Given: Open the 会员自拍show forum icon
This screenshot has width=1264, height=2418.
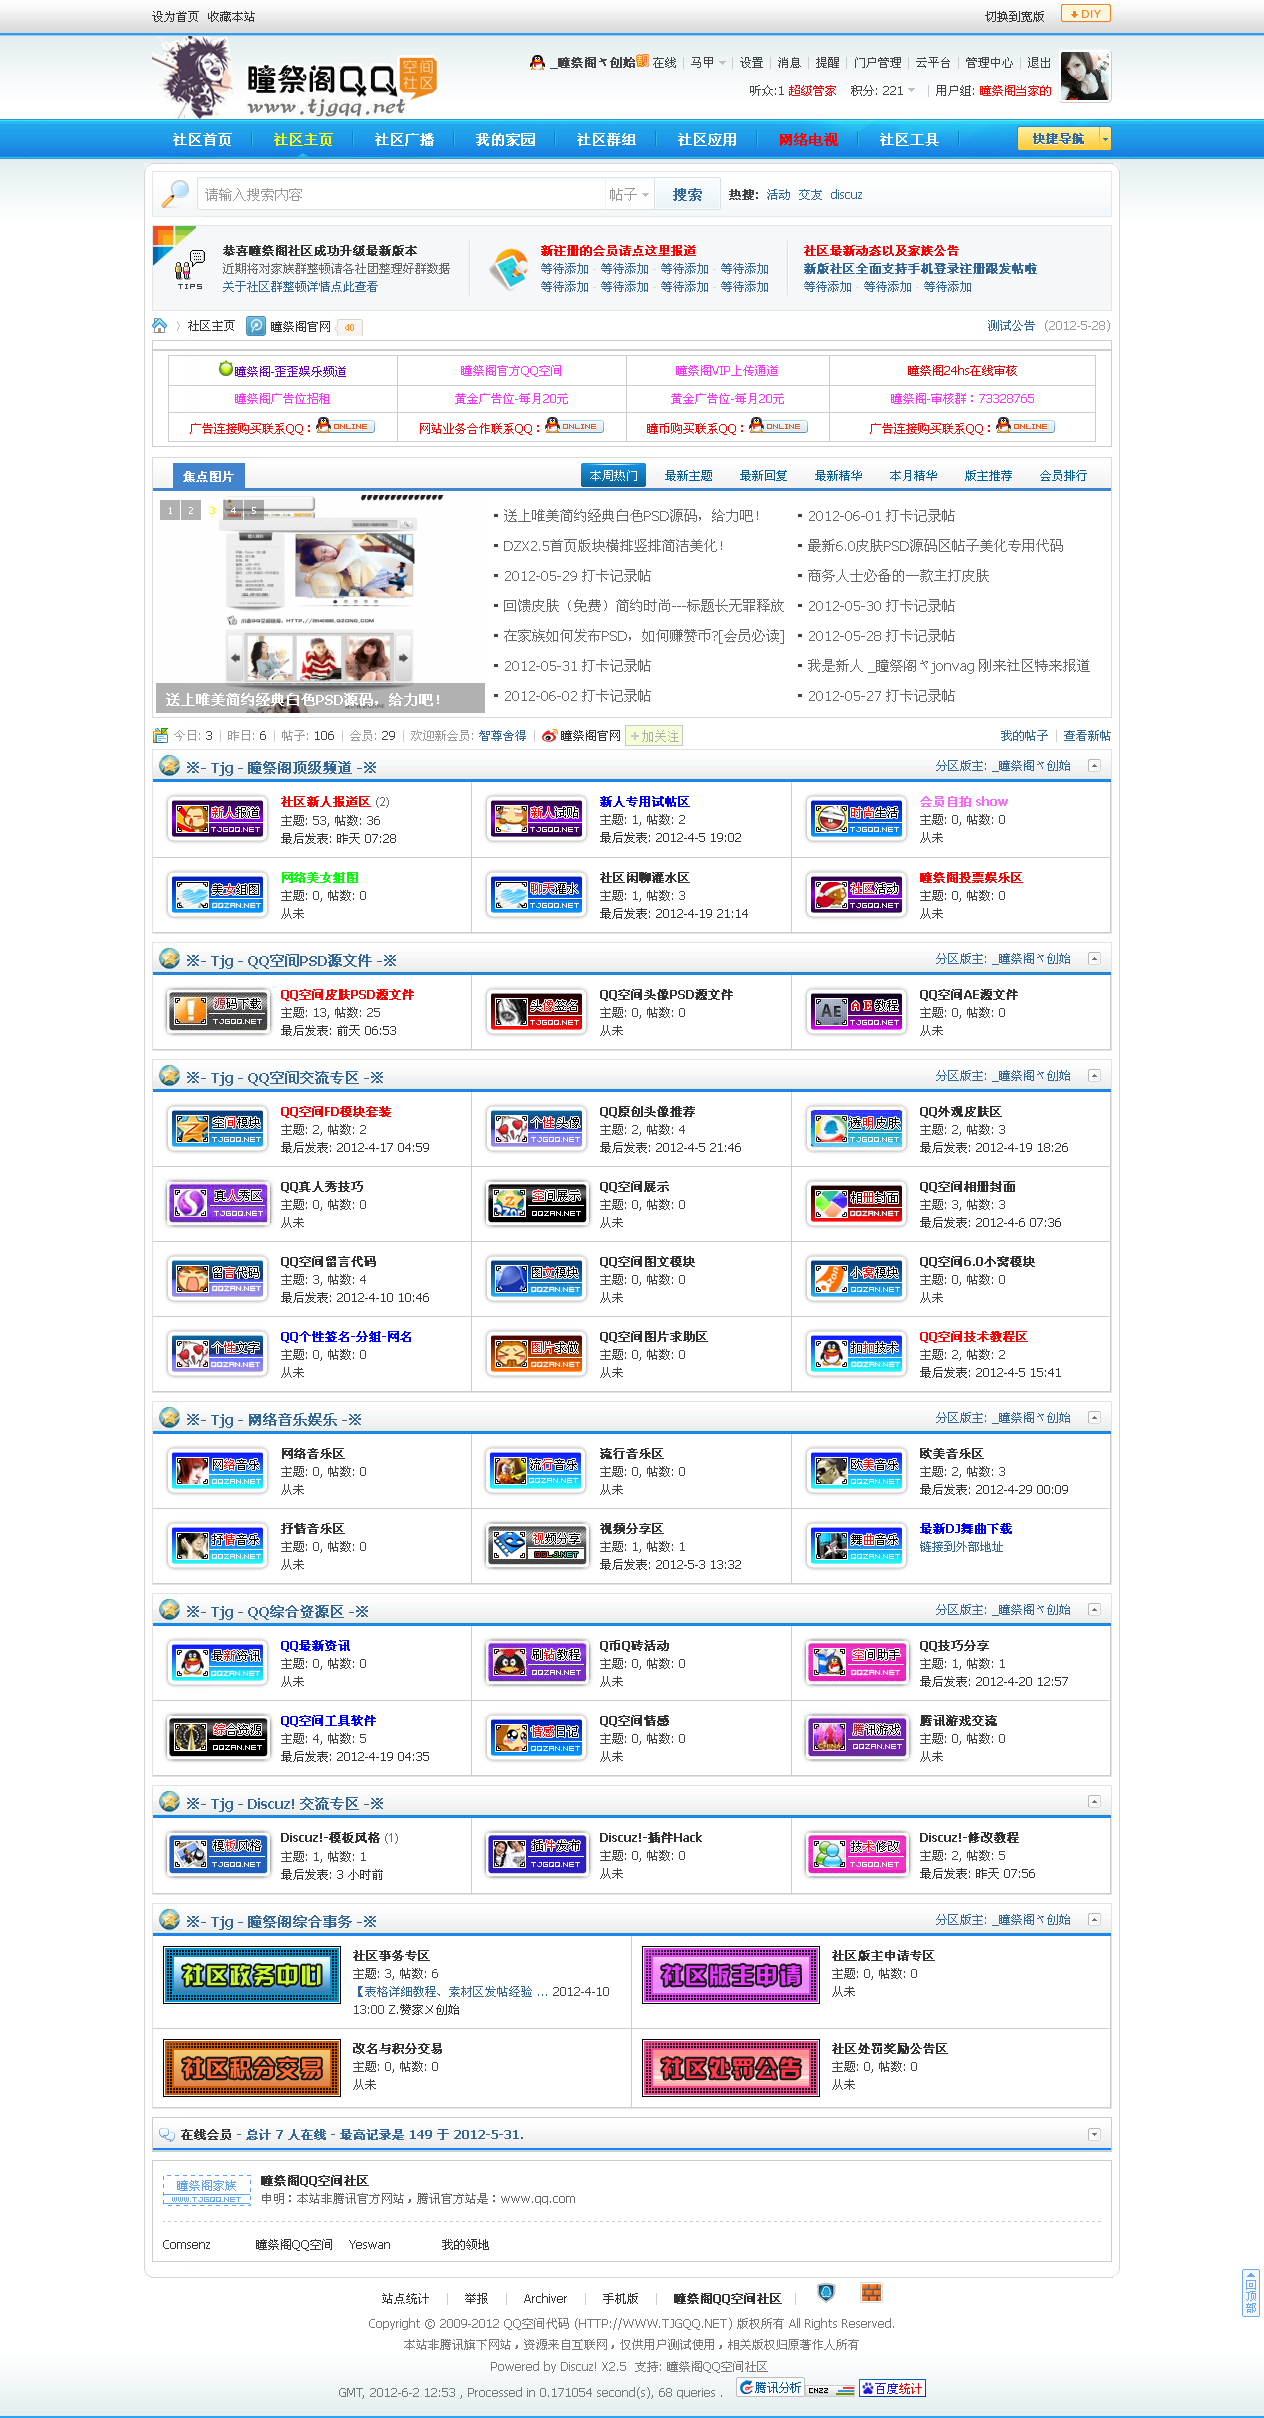Looking at the screenshot, I should [858, 820].
